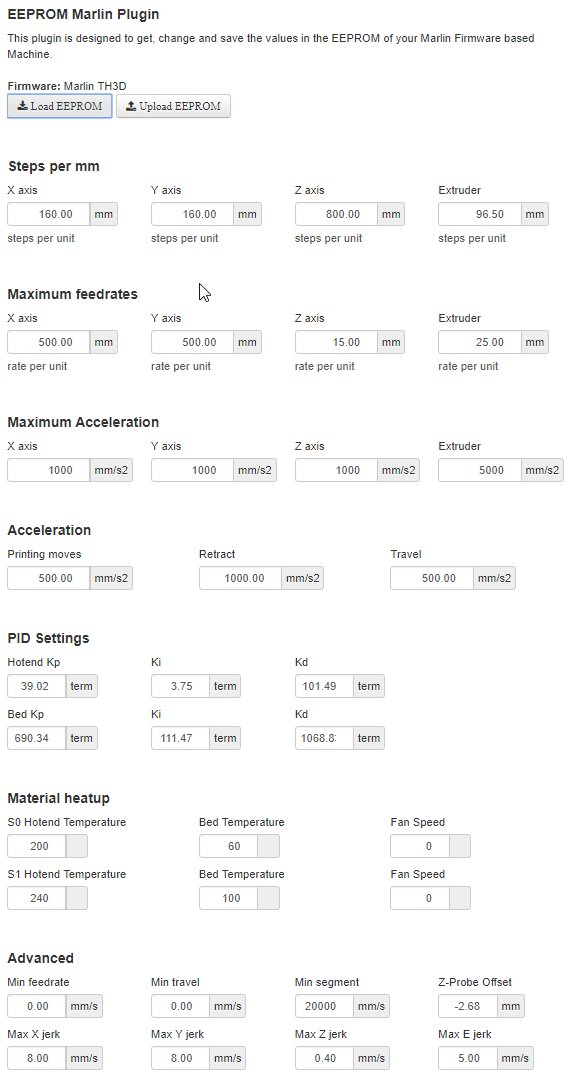Select Max Z jerk field
Screen dimensions: 571x1083
[324, 1058]
